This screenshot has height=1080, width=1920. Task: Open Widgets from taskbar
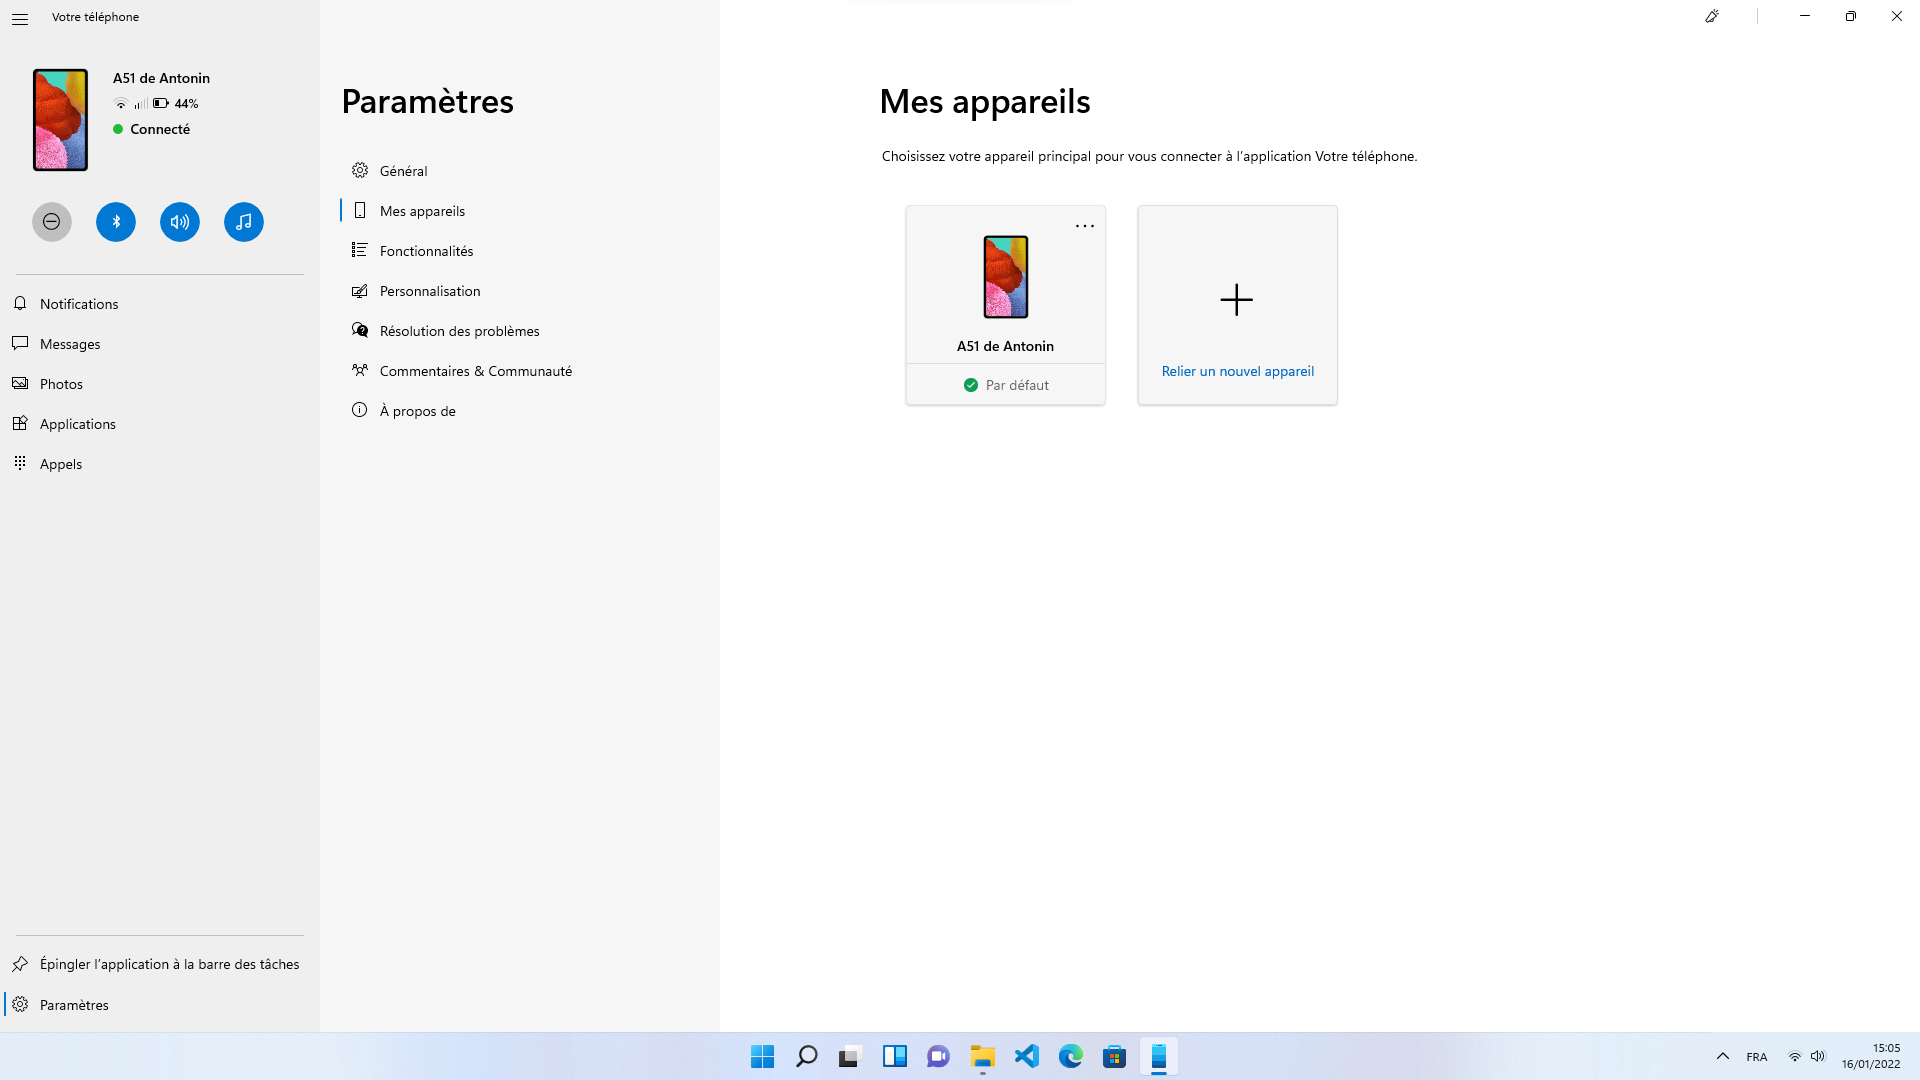coord(894,1056)
